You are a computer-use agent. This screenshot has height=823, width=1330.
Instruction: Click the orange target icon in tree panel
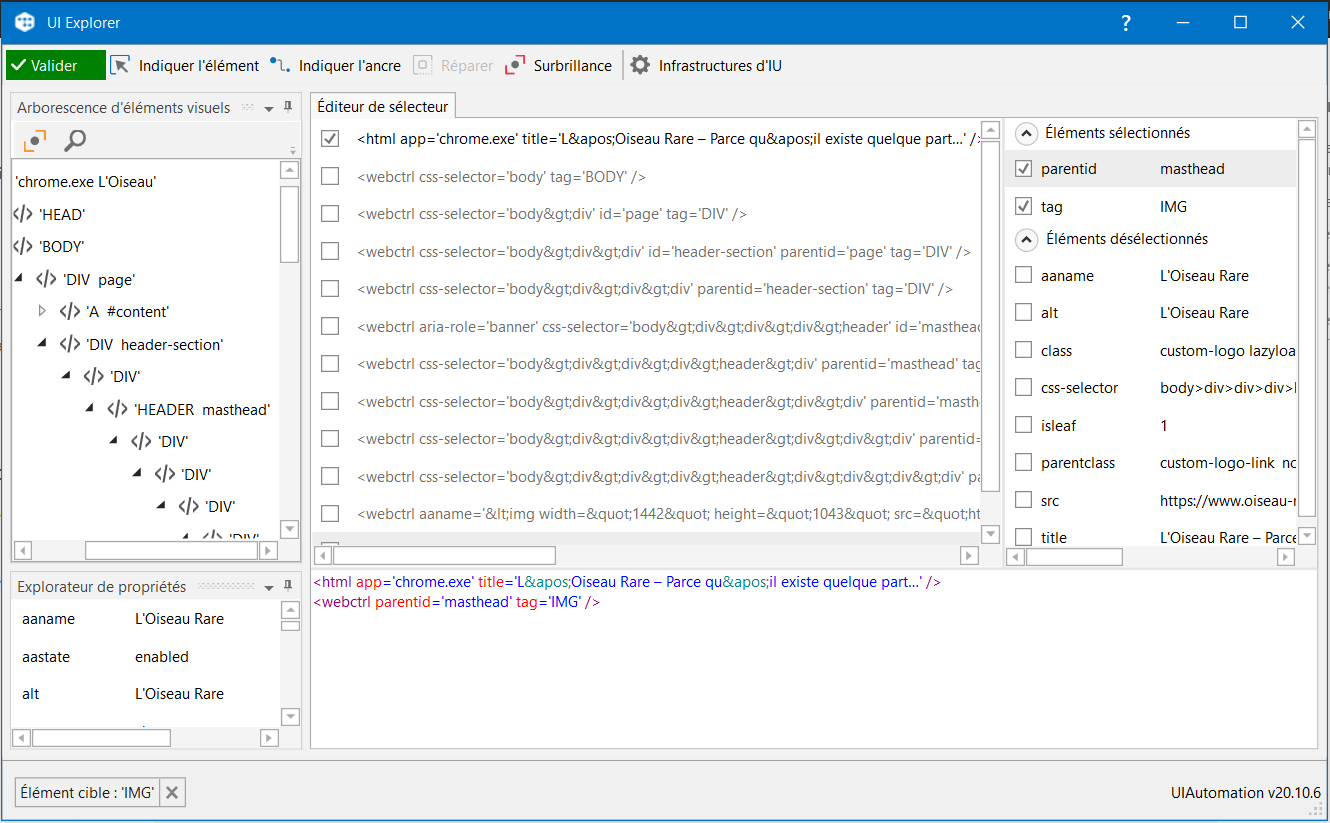point(35,141)
